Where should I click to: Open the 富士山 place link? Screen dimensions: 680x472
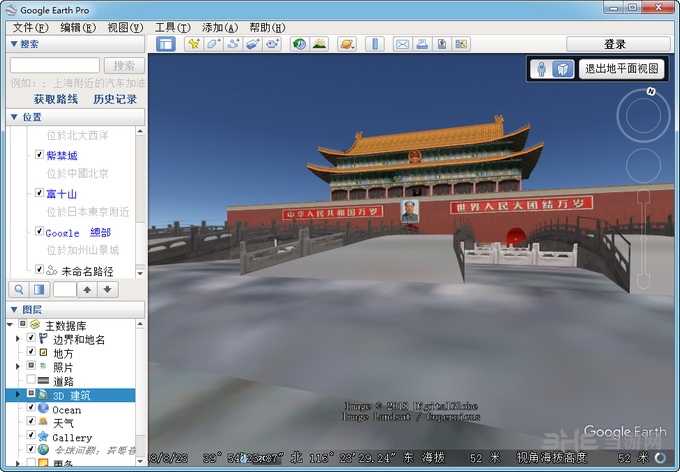[x=62, y=193]
